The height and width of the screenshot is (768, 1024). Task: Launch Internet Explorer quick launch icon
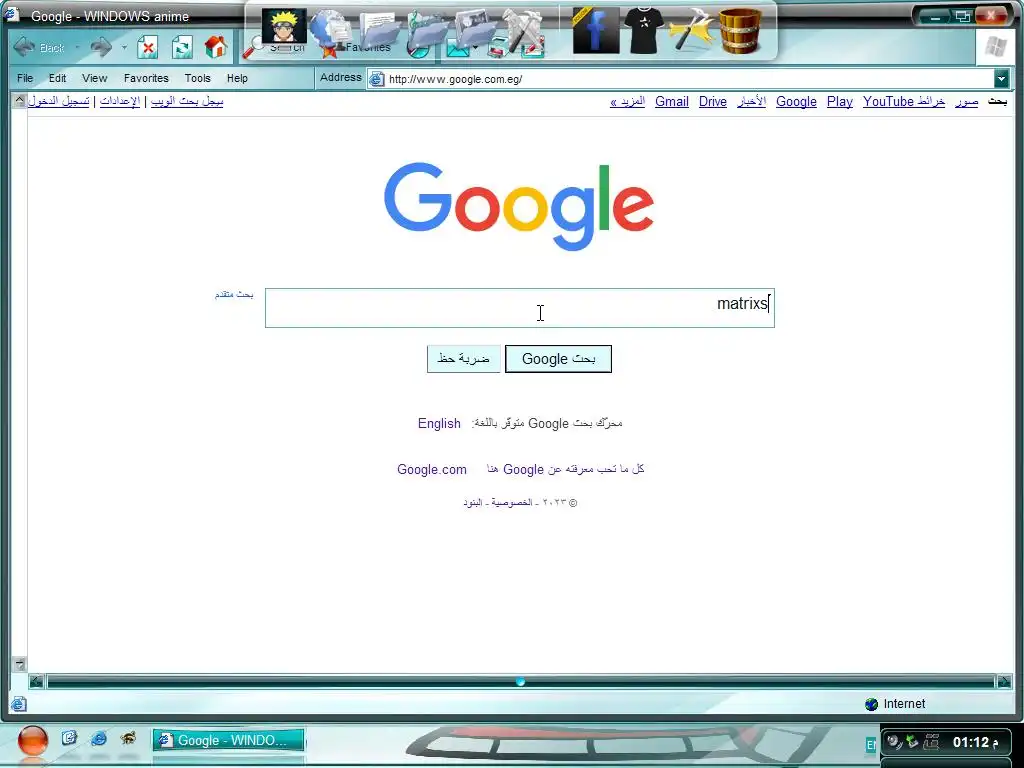pos(99,739)
